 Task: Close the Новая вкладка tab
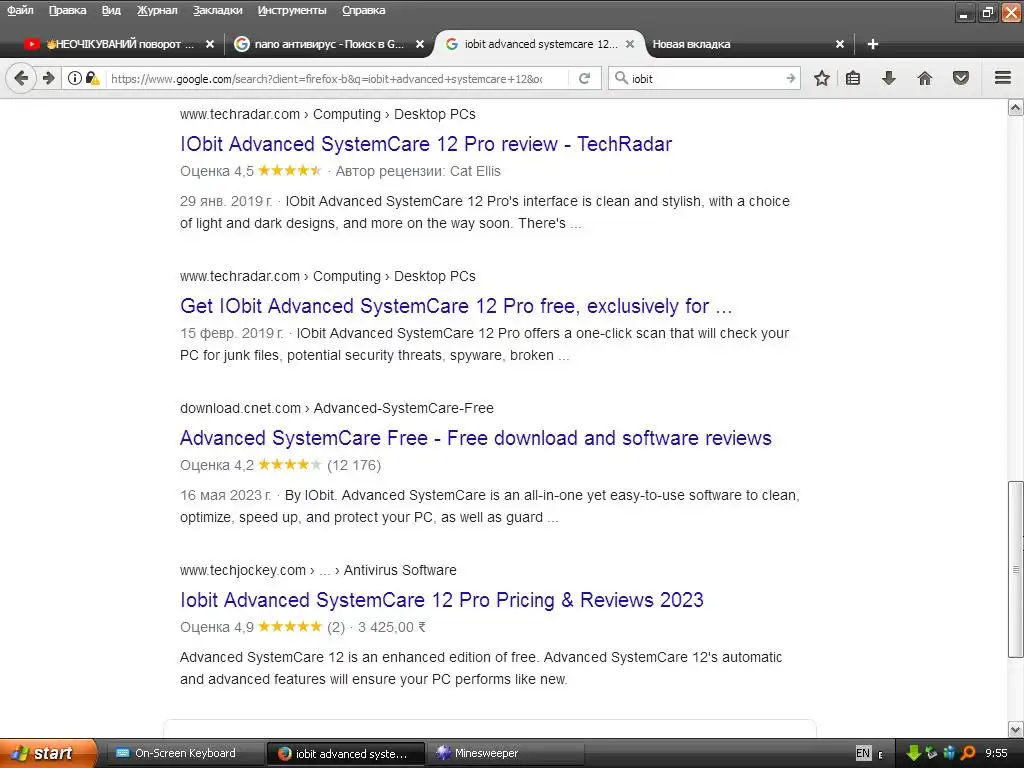[840, 44]
